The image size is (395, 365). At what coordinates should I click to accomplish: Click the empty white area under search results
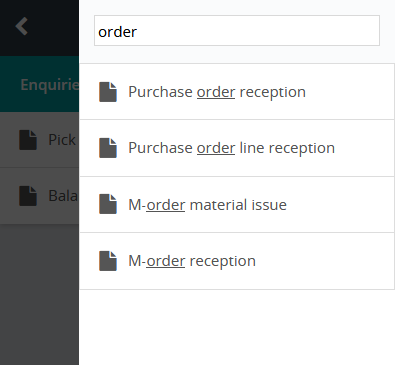tap(237, 327)
